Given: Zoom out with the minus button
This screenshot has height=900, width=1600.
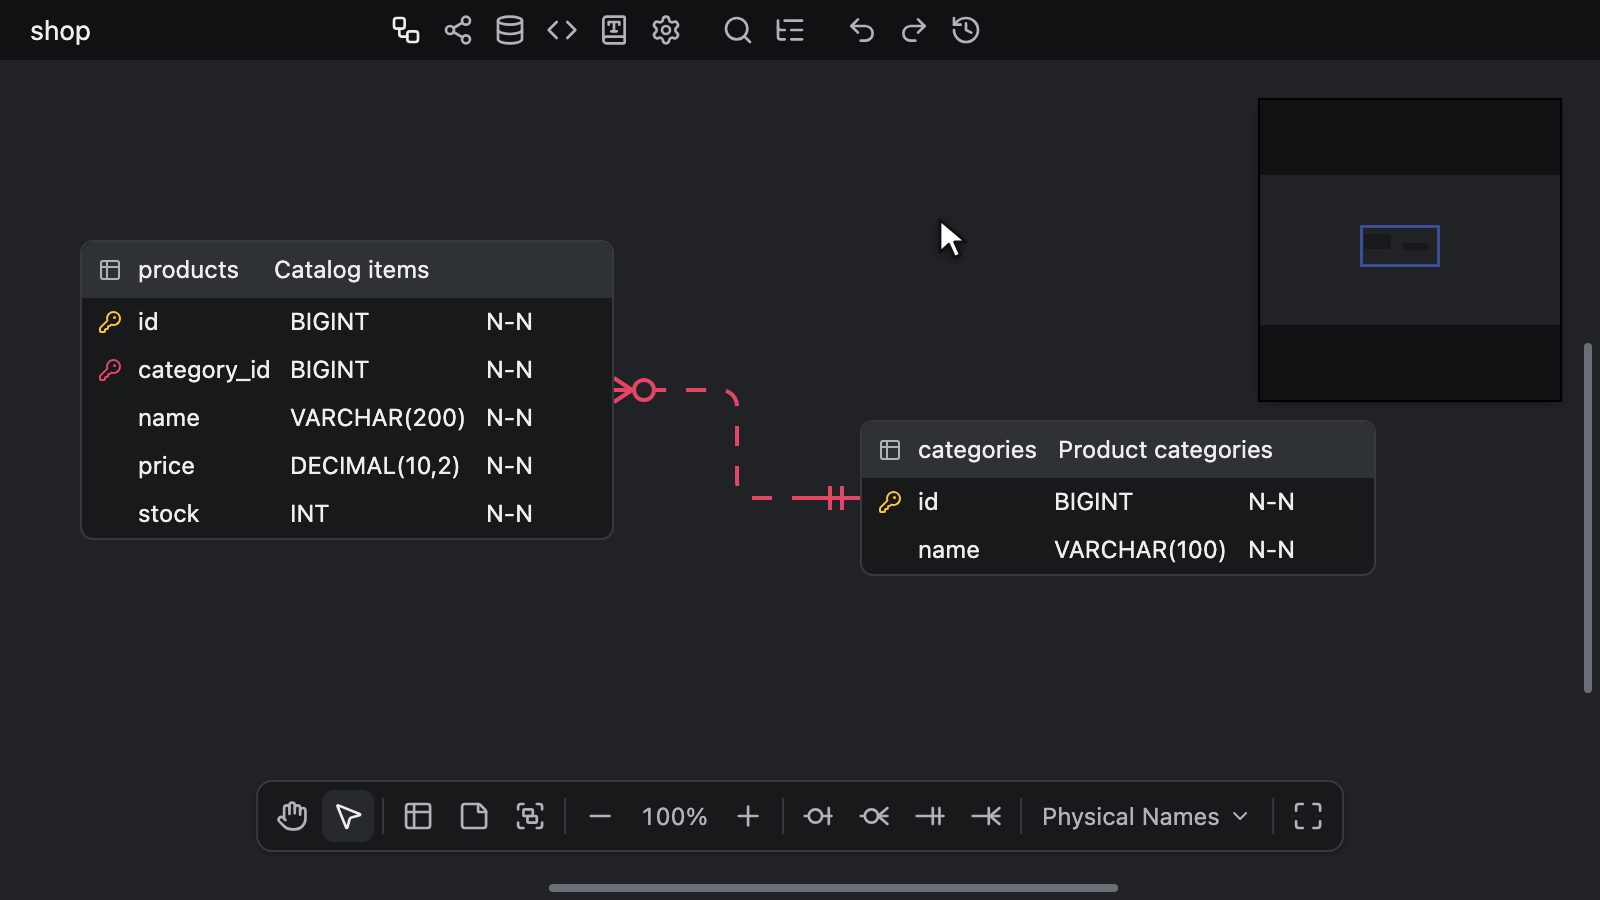Looking at the screenshot, I should [600, 816].
